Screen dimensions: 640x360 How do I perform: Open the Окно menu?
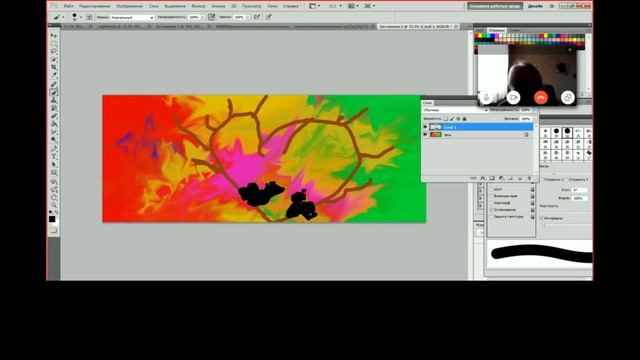tap(272, 6)
